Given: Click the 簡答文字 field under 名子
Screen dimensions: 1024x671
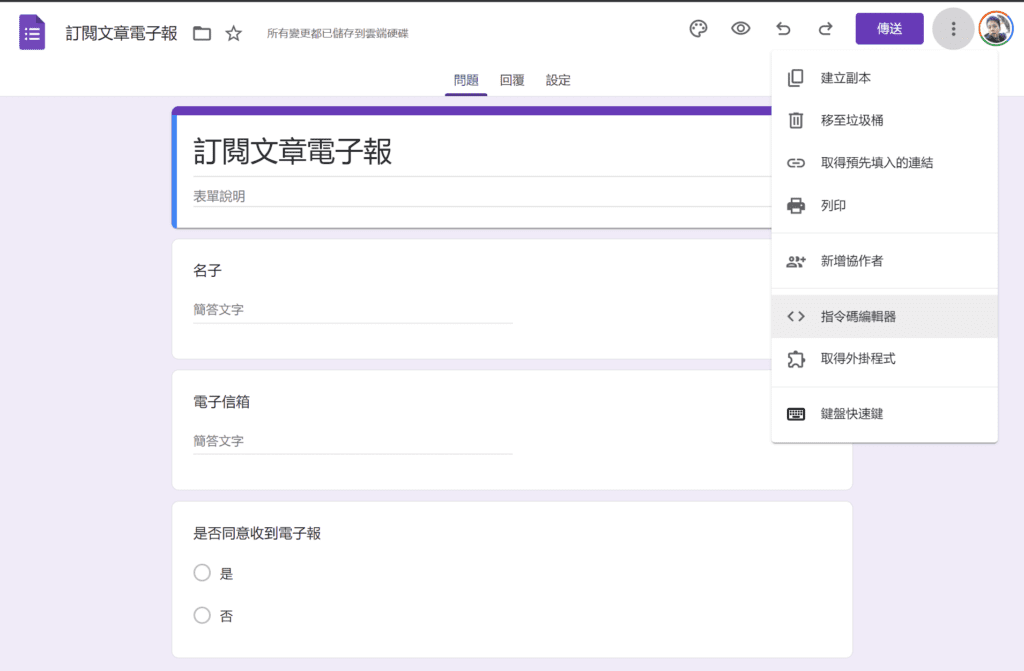Looking at the screenshot, I should (x=353, y=310).
